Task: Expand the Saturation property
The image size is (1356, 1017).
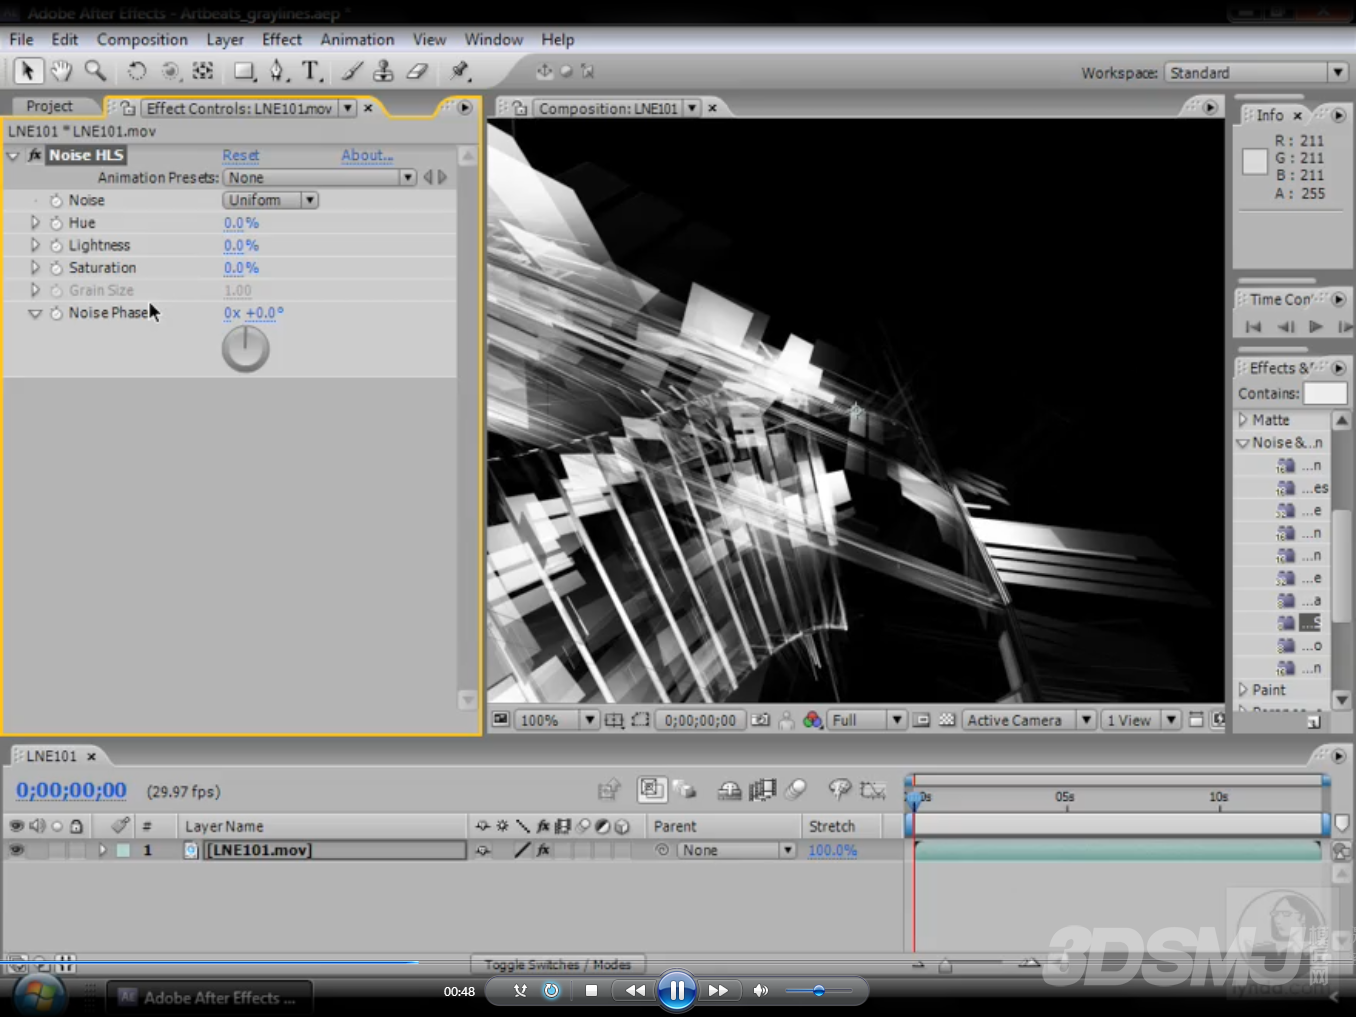Action: 35,268
